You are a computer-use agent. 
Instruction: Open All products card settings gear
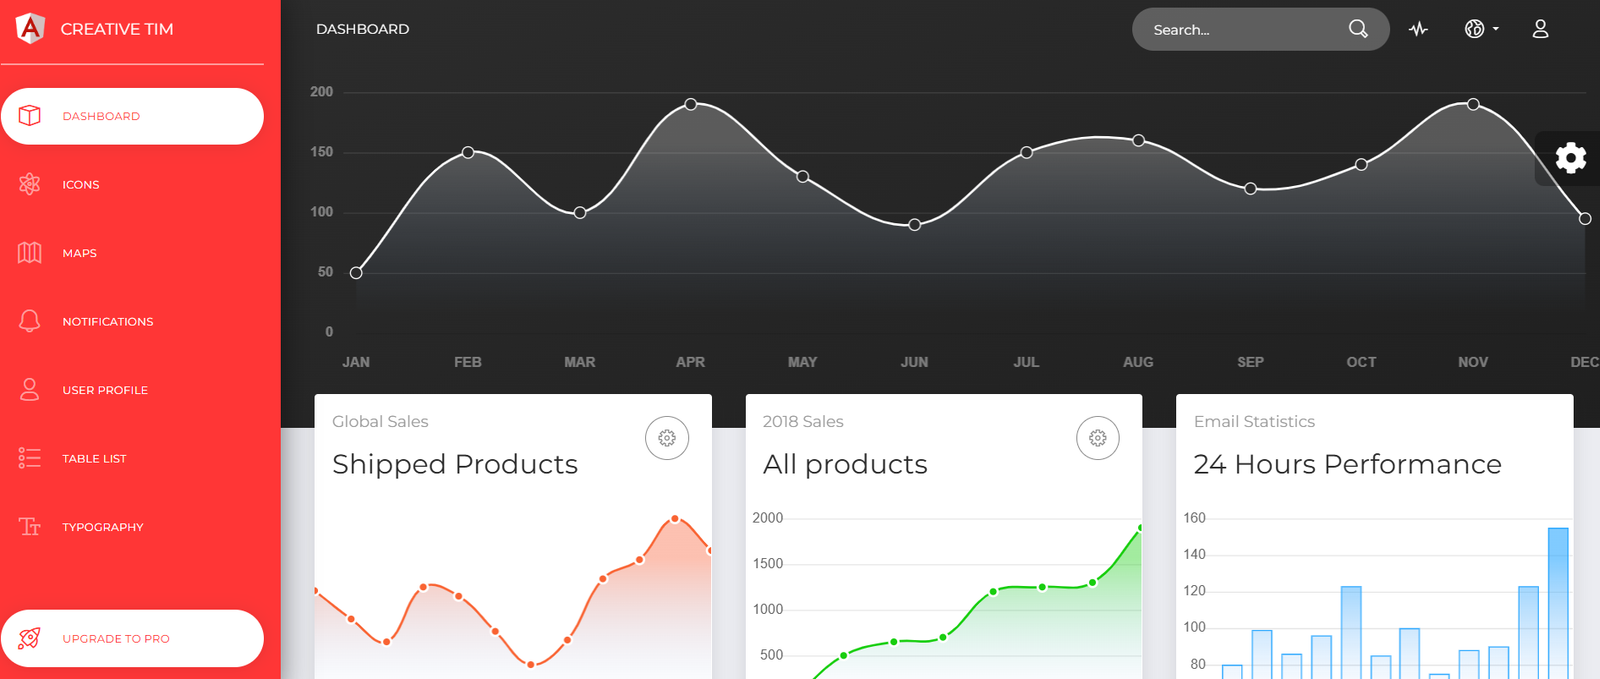tap(1098, 438)
